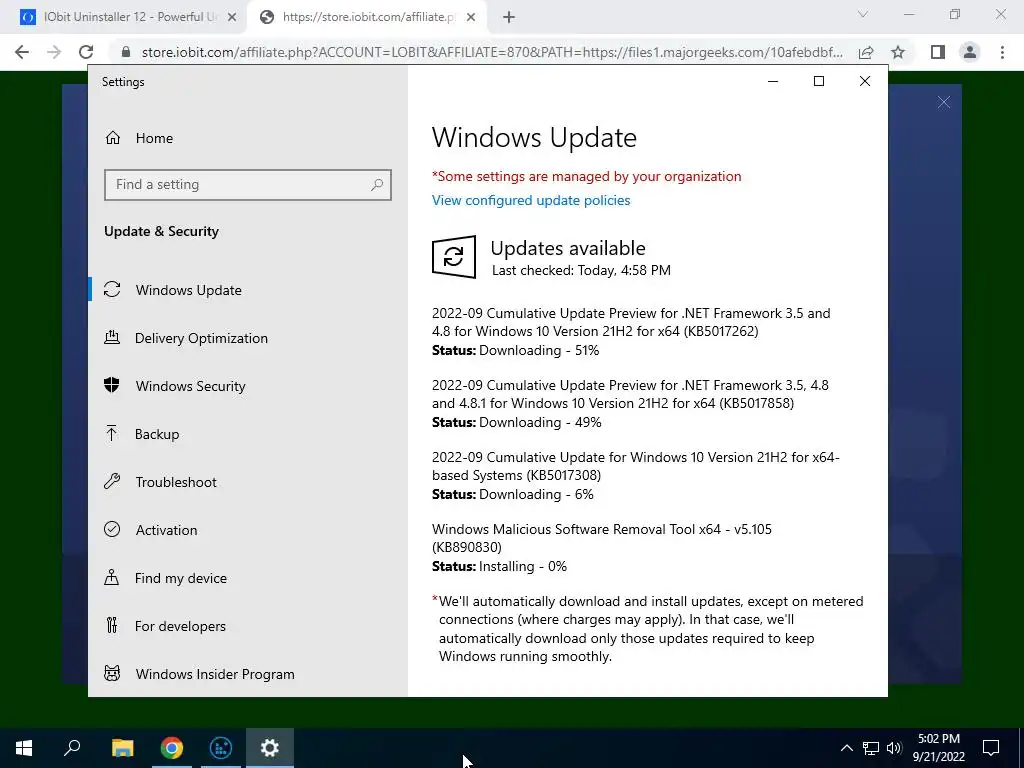Reload the Chrome page
This screenshot has height=768, width=1024.
click(86, 52)
